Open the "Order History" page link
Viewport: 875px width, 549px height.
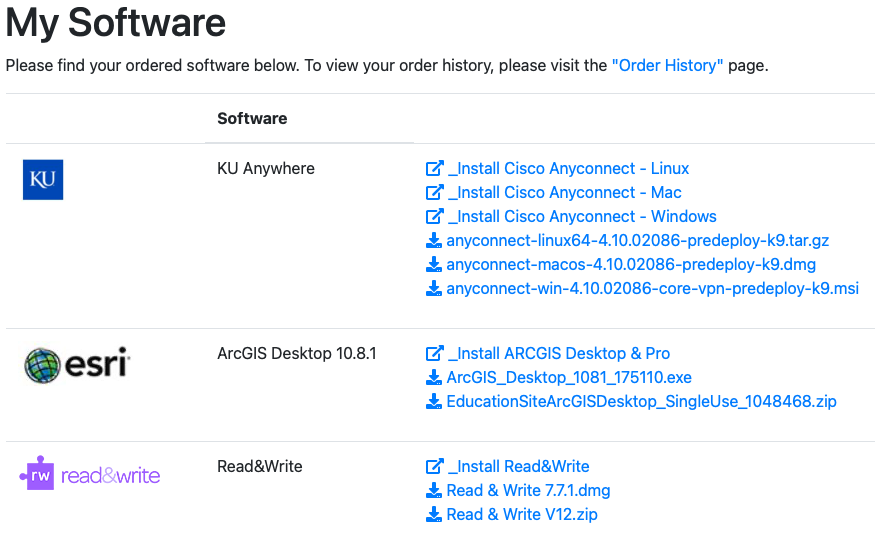667,65
